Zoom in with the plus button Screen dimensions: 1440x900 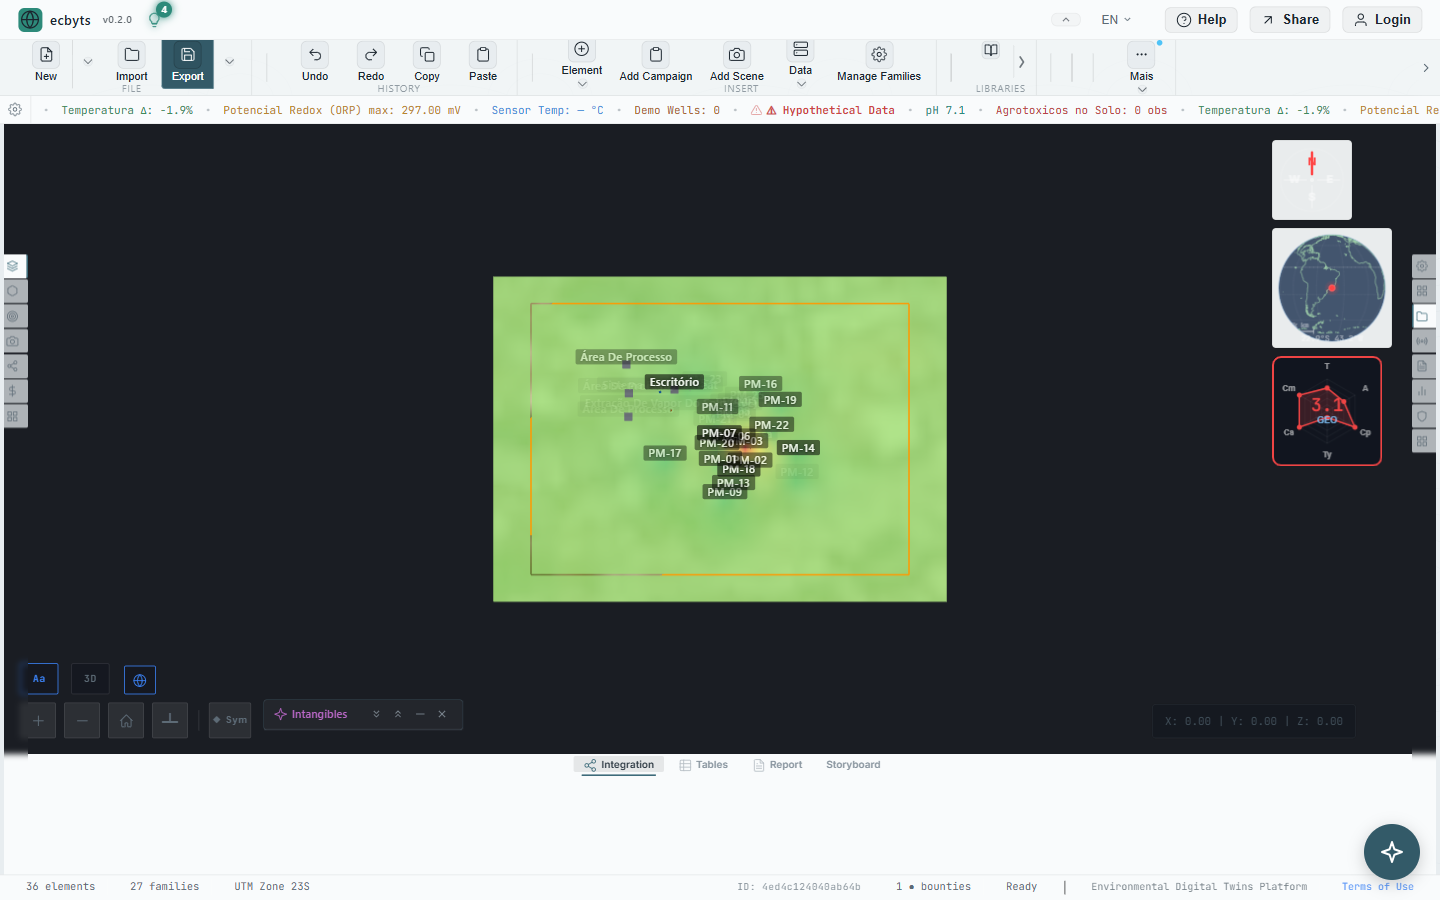(38, 720)
